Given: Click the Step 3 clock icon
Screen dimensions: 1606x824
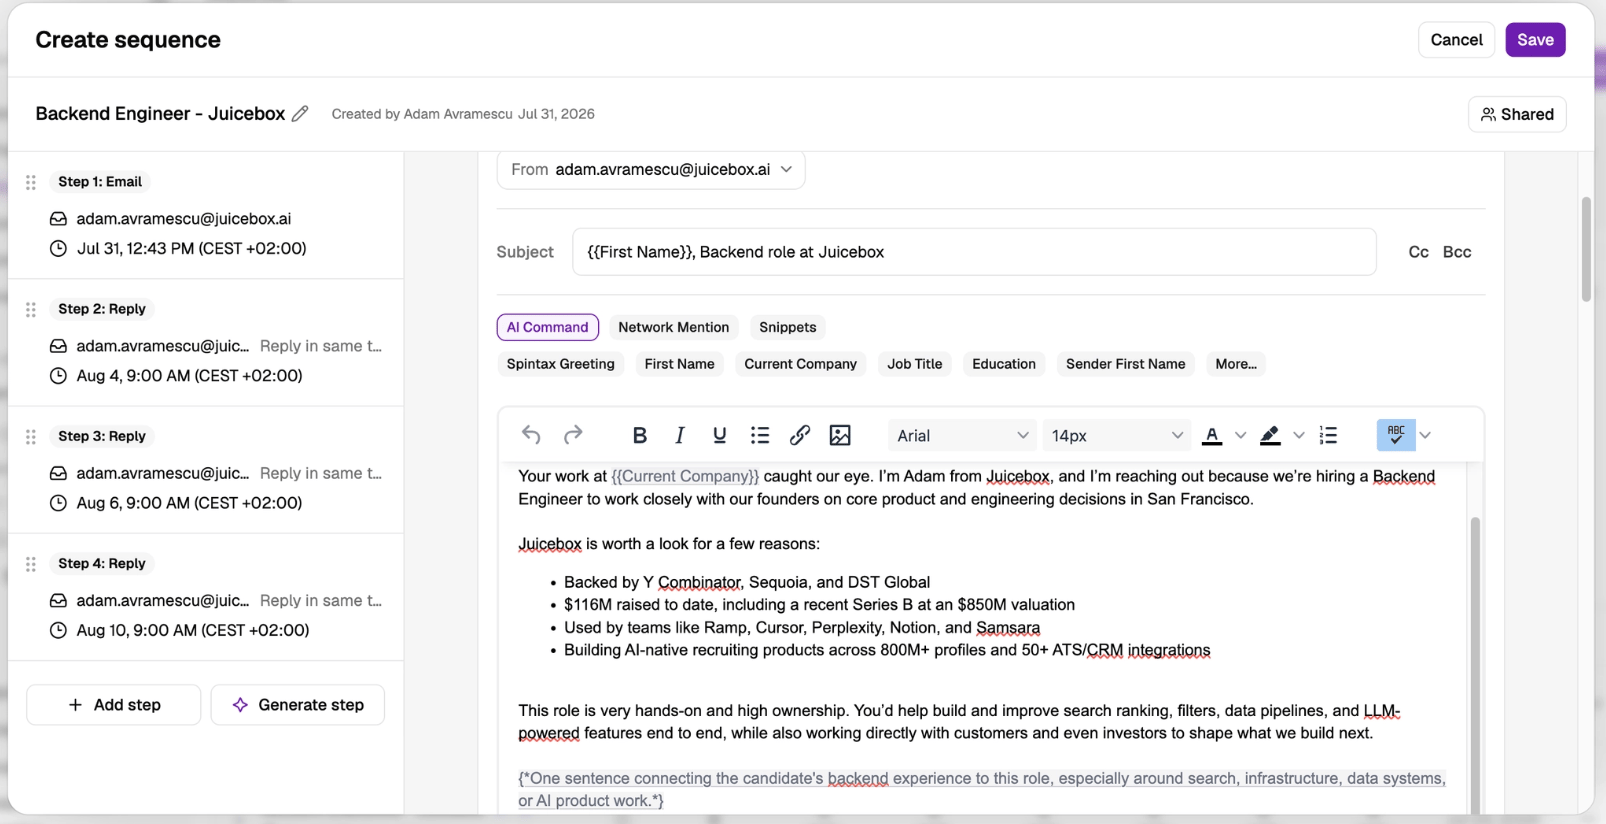Looking at the screenshot, I should [58, 503].
